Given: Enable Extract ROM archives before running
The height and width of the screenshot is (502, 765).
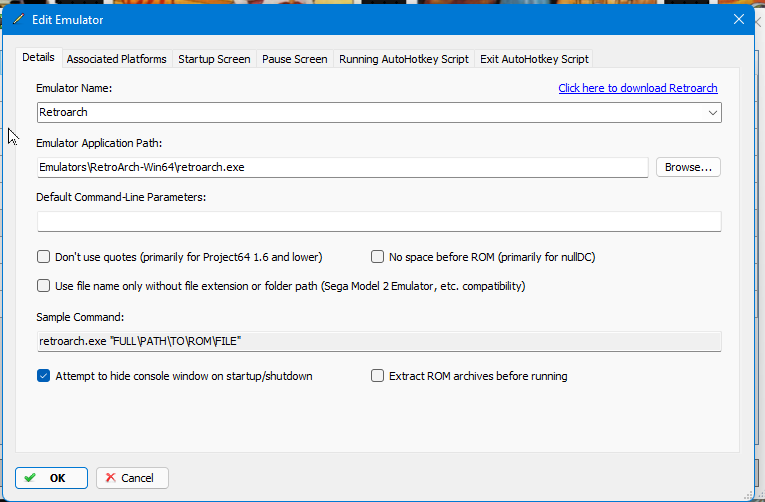Looking at the screenshot, I should (x=377, y=376).
